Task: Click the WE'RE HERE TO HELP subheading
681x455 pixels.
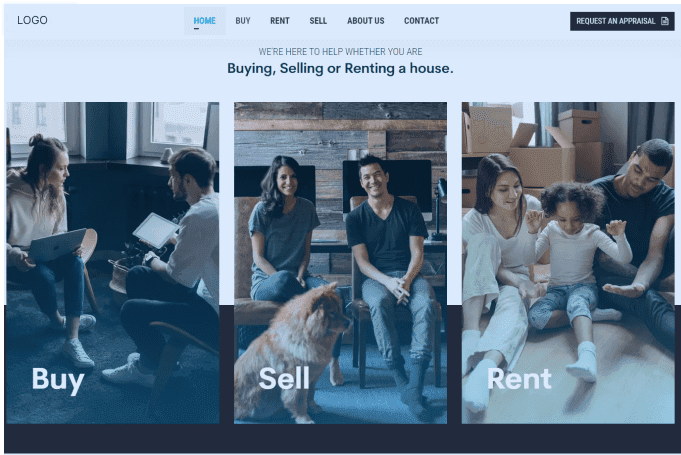Action: click(340, 52)
